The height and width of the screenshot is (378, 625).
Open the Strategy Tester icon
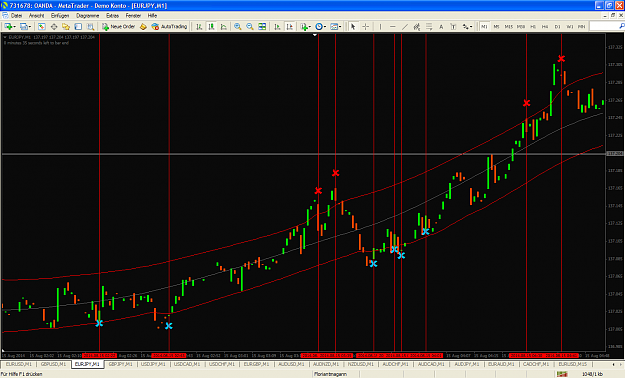click(x=90, y=26)
